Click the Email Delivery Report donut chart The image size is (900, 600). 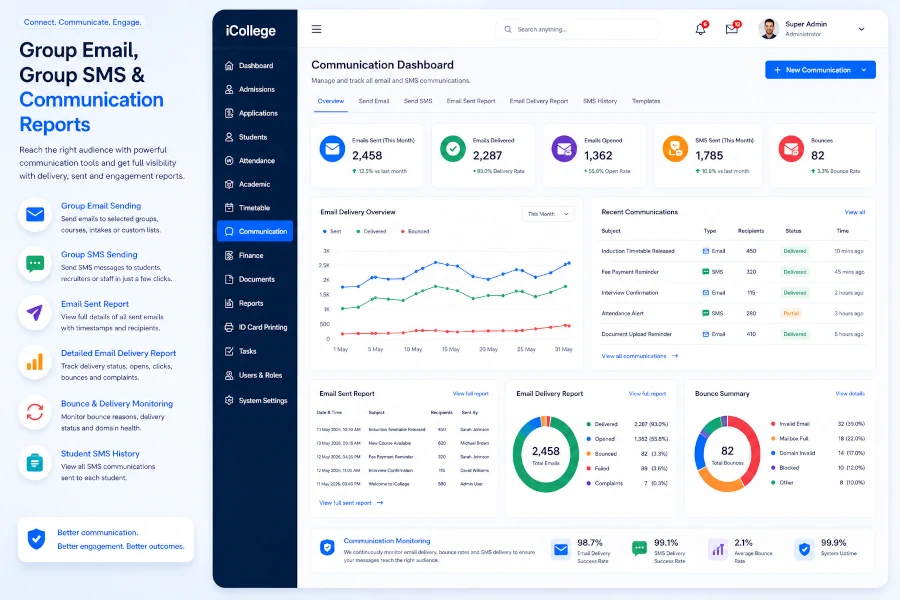(545, 455)
